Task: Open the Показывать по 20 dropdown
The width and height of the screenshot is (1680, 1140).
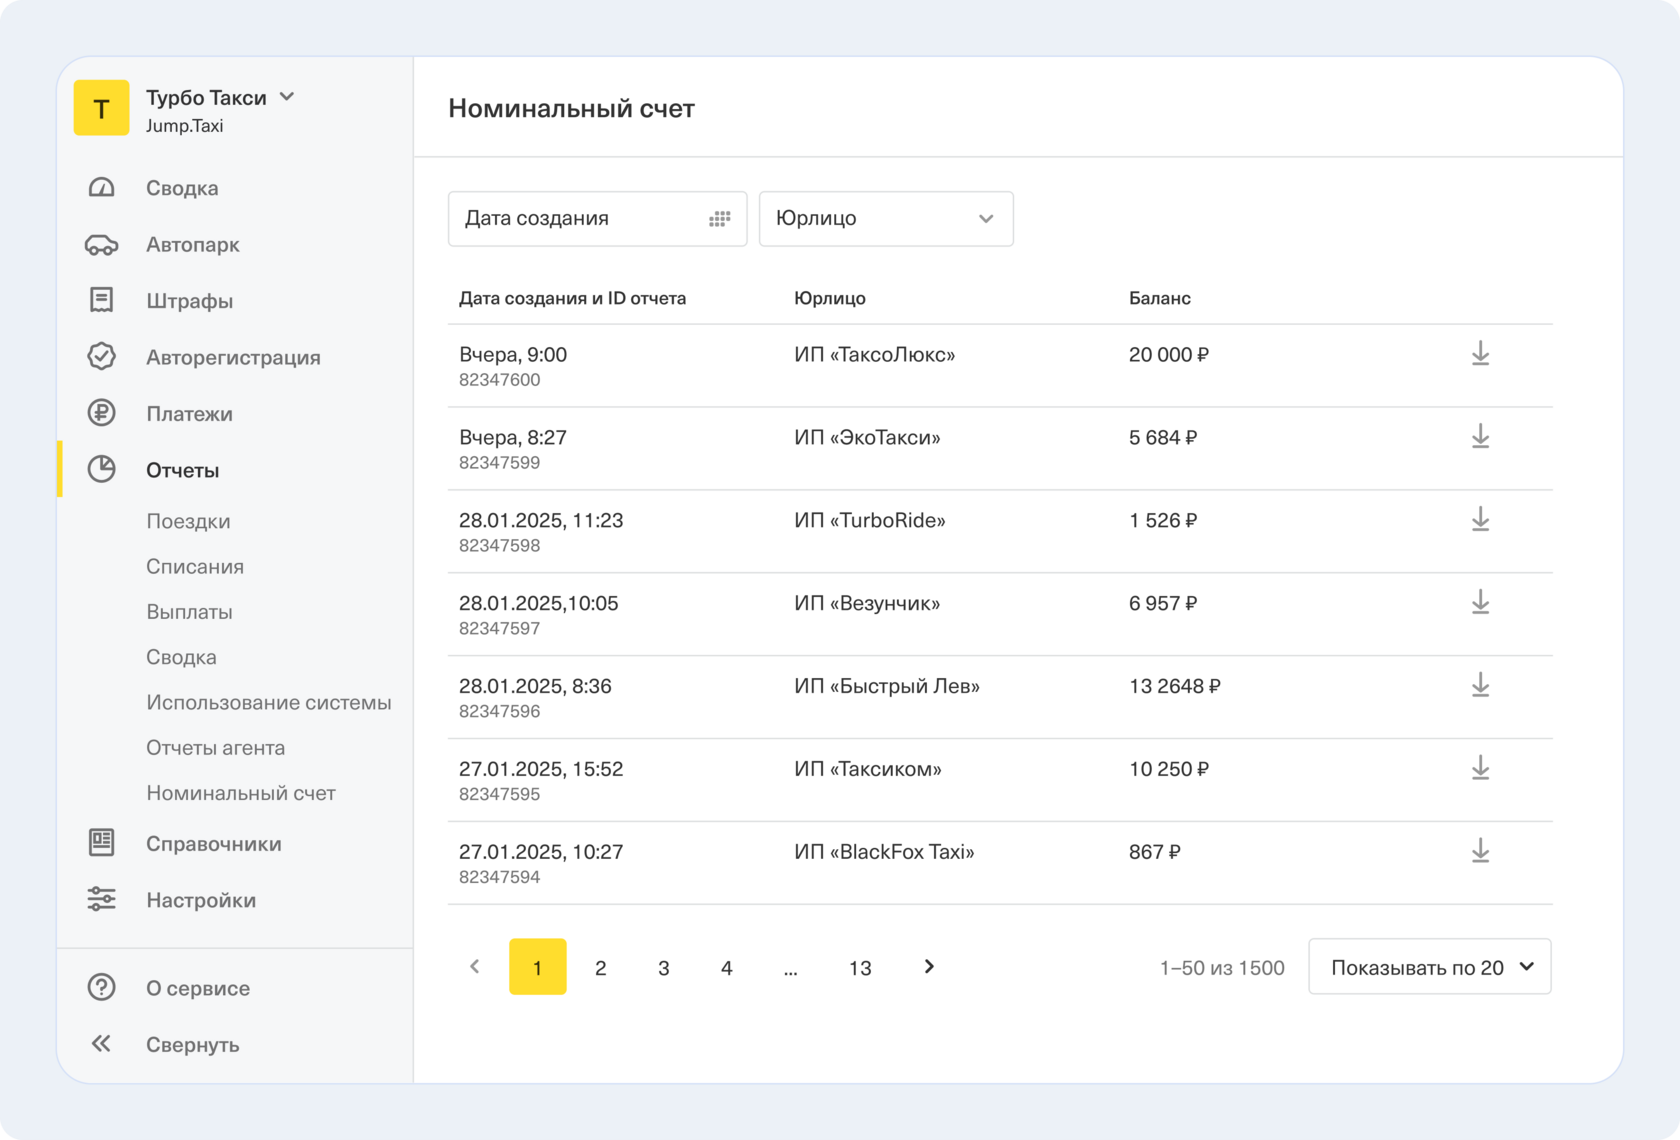Action: [1429, 967]
